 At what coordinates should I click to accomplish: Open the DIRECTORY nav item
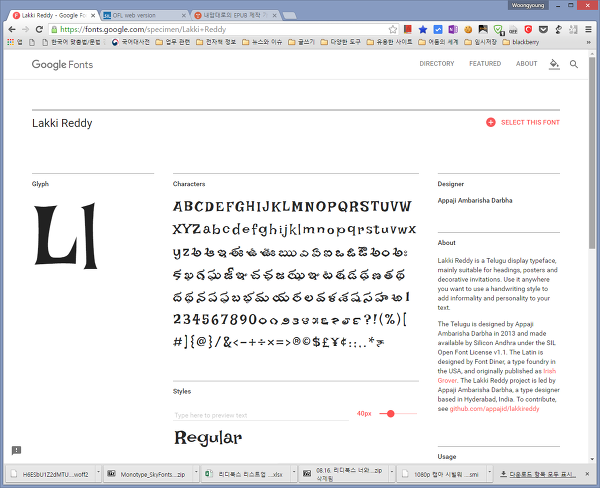[x=437, y=64]
